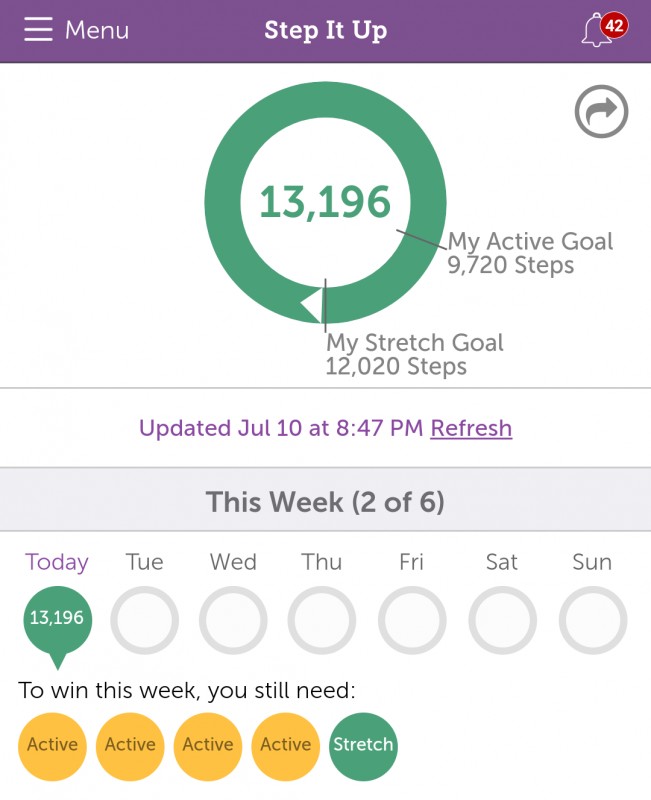
Task: Tap the first yellow Active badge
Action: point(52,745)
